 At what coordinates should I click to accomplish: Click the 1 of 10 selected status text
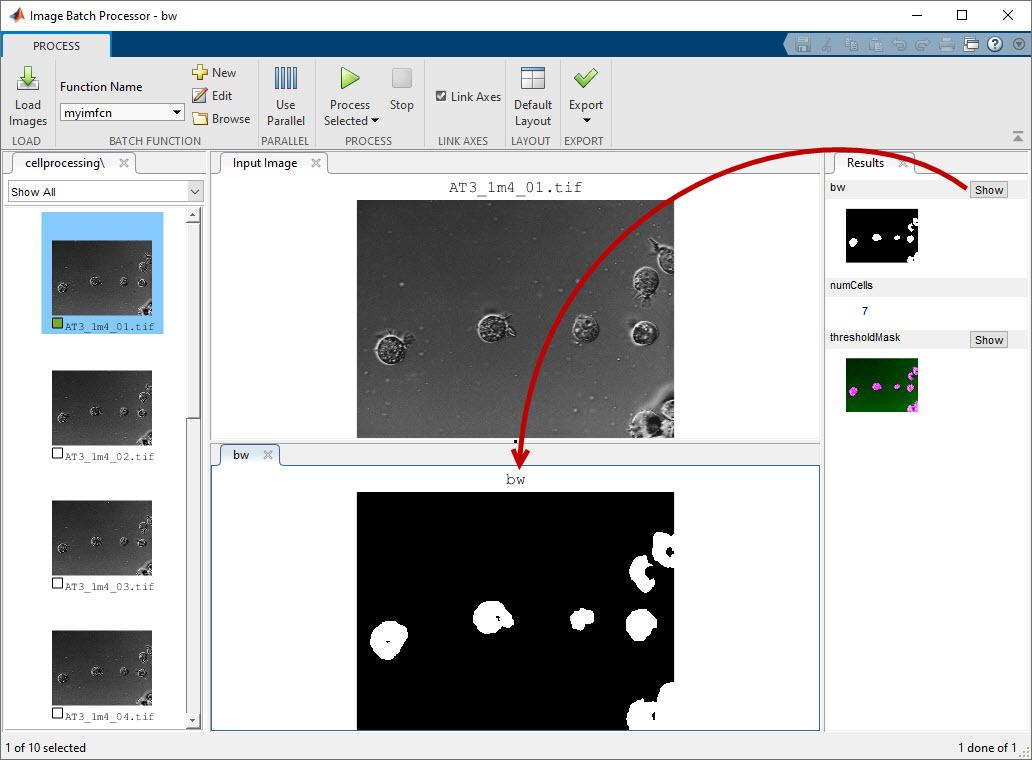pos(45,747)
